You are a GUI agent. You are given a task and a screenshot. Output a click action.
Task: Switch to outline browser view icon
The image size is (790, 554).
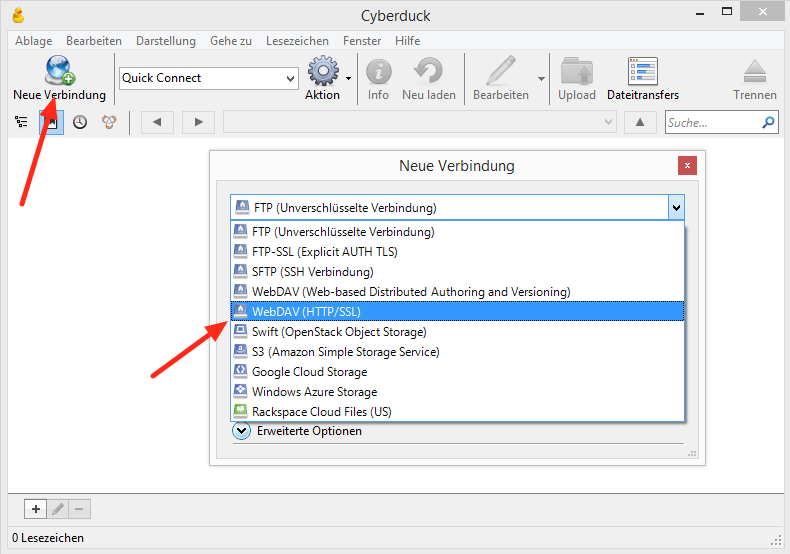click(21, 122)
